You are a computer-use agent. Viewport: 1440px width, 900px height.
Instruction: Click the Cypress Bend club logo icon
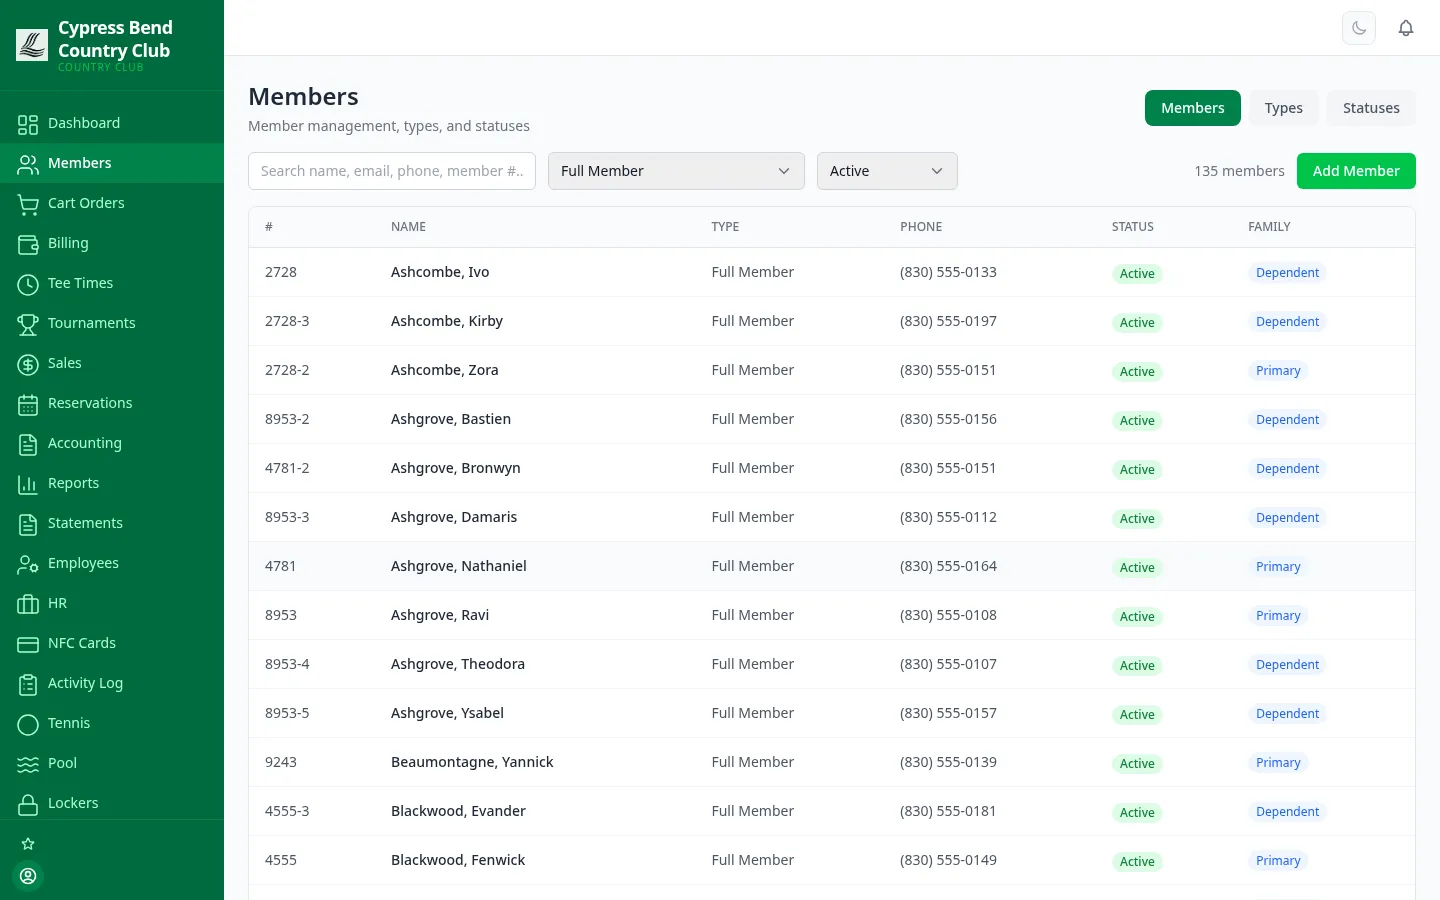tap(32, 45)
